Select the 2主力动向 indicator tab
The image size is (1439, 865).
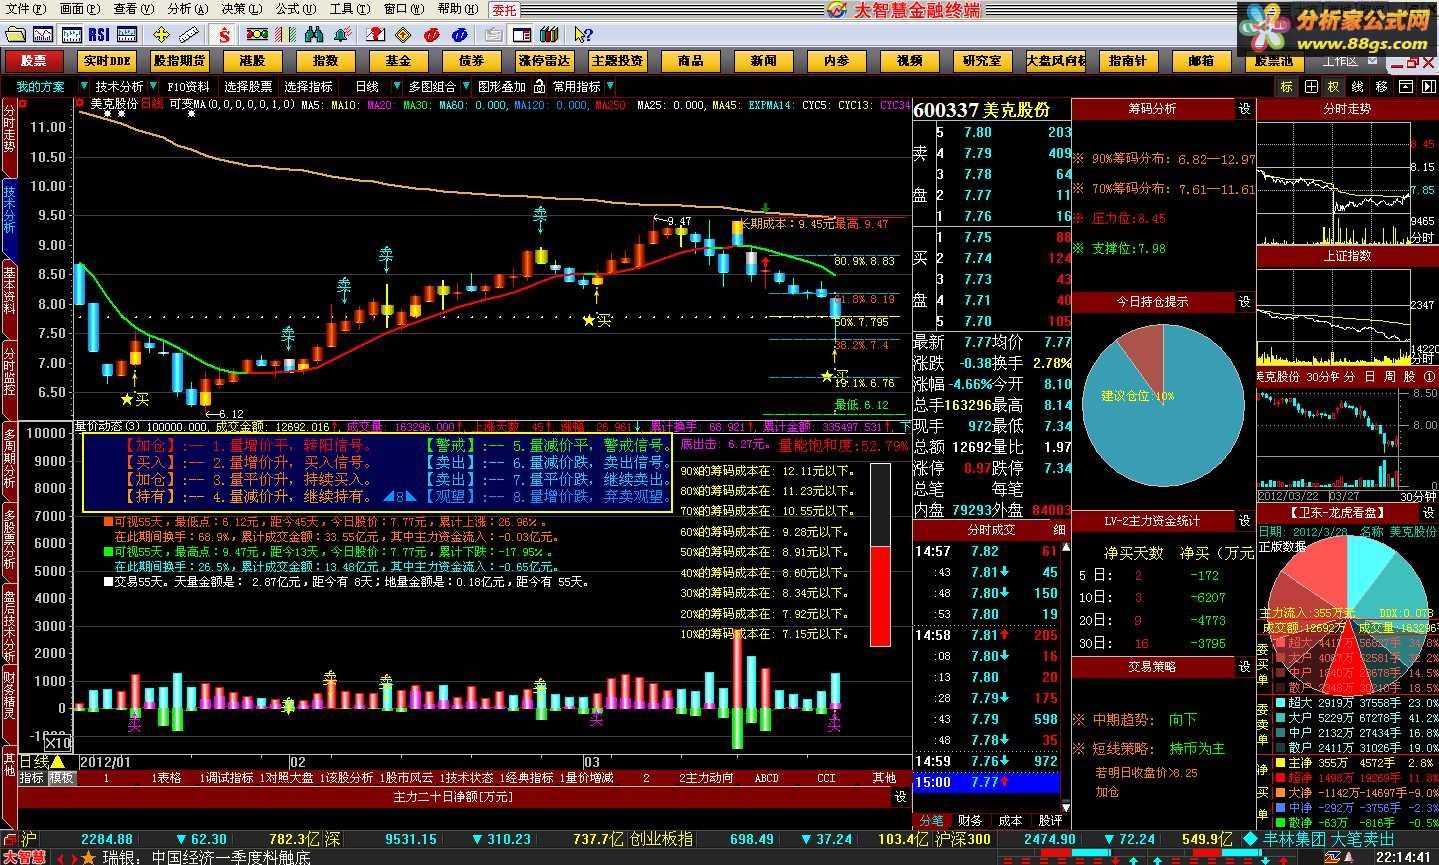click(706, 777)
